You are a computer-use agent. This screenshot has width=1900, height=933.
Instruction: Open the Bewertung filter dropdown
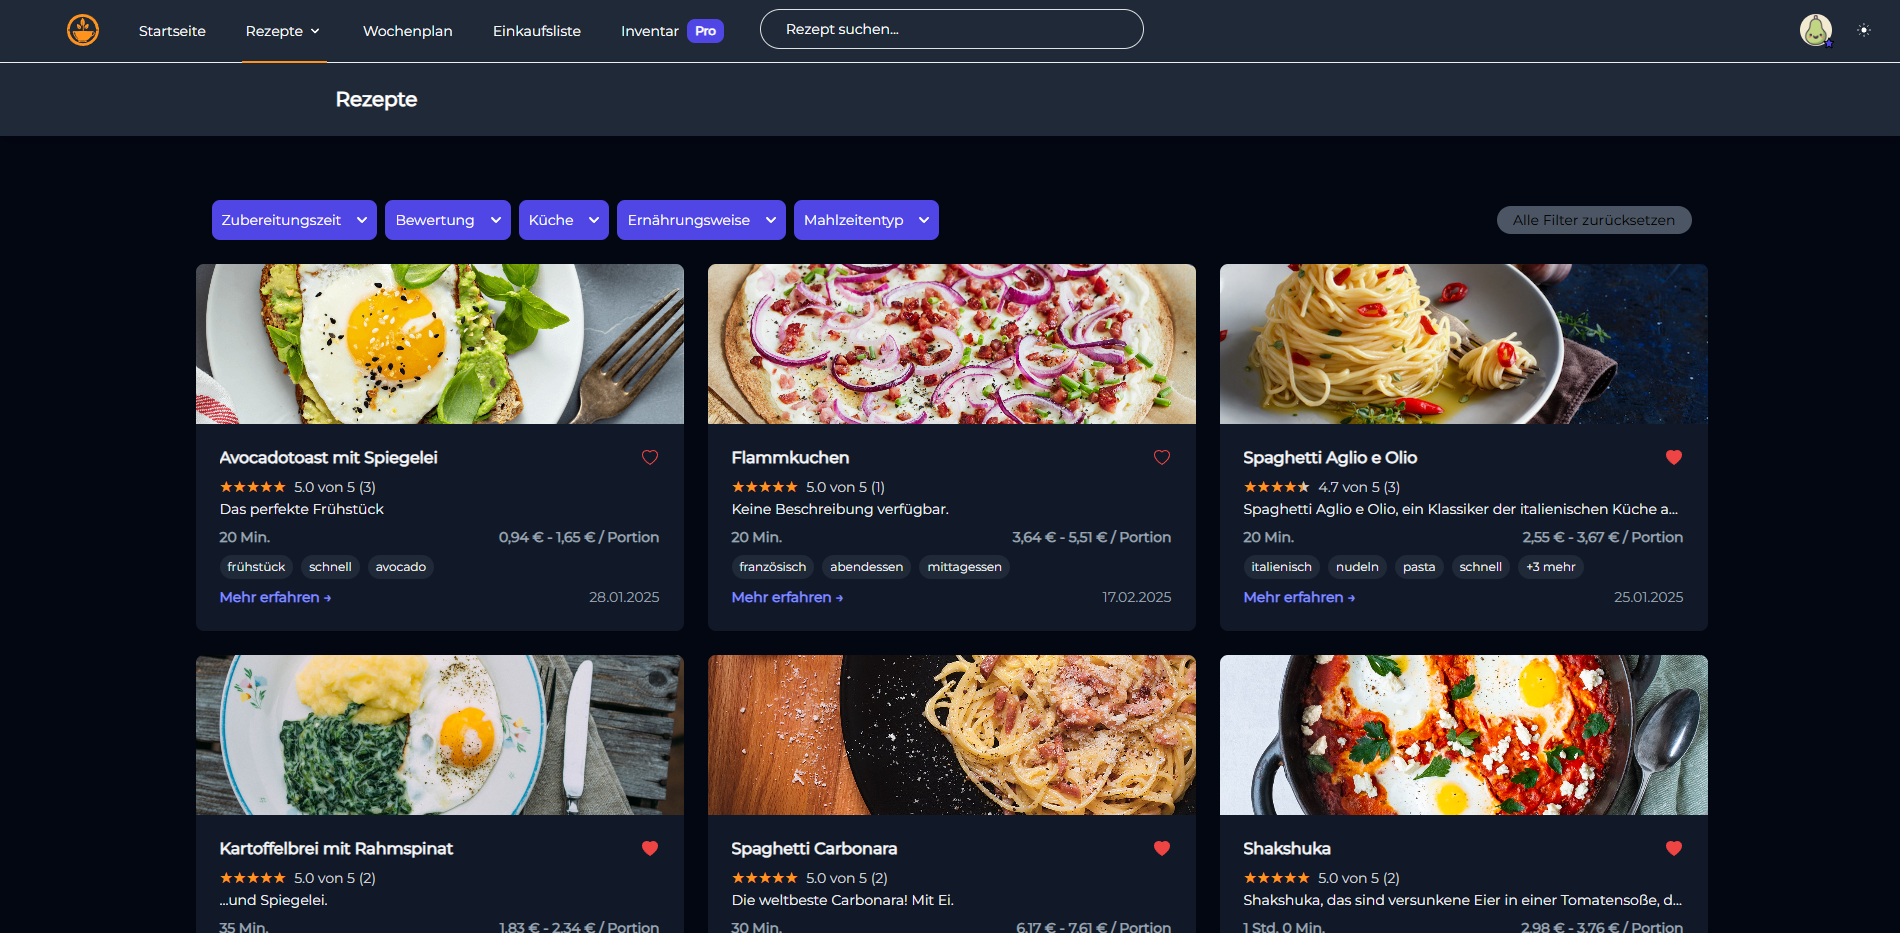tap(447, 220)
